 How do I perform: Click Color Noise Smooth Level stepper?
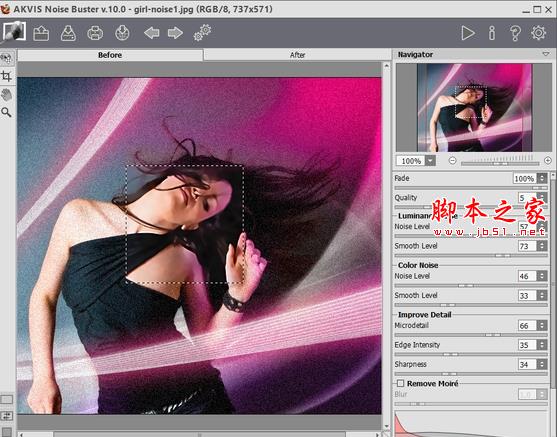542,295
